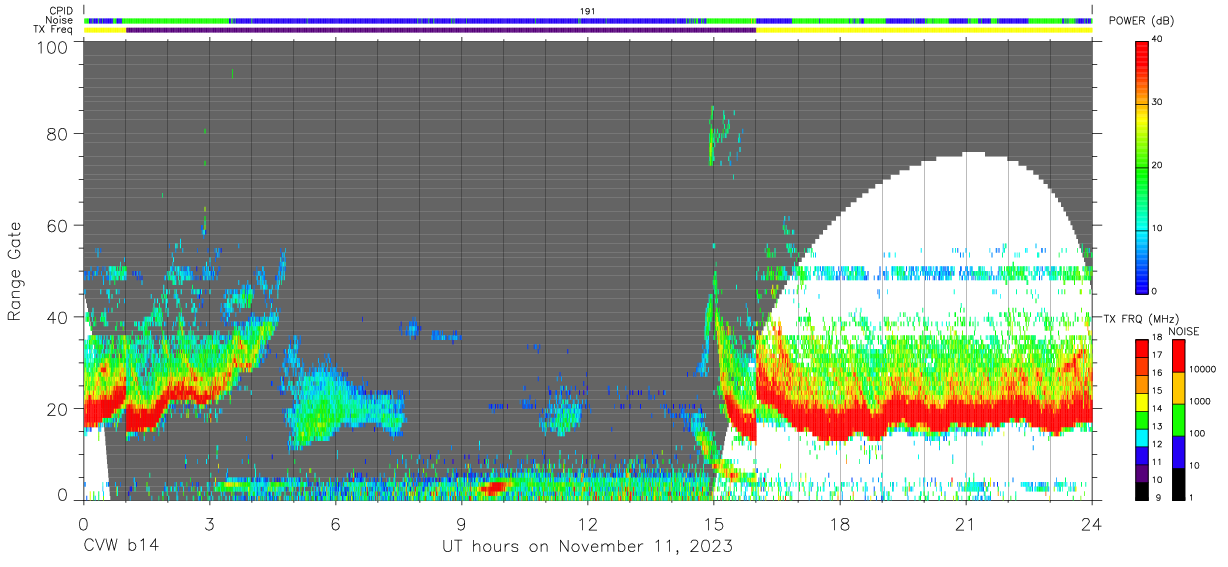Image resolution: width=1228 pixels, height=567 pixels.
Task: Click the 100 tick on Range Gate axis
Action: pos(52,48)
